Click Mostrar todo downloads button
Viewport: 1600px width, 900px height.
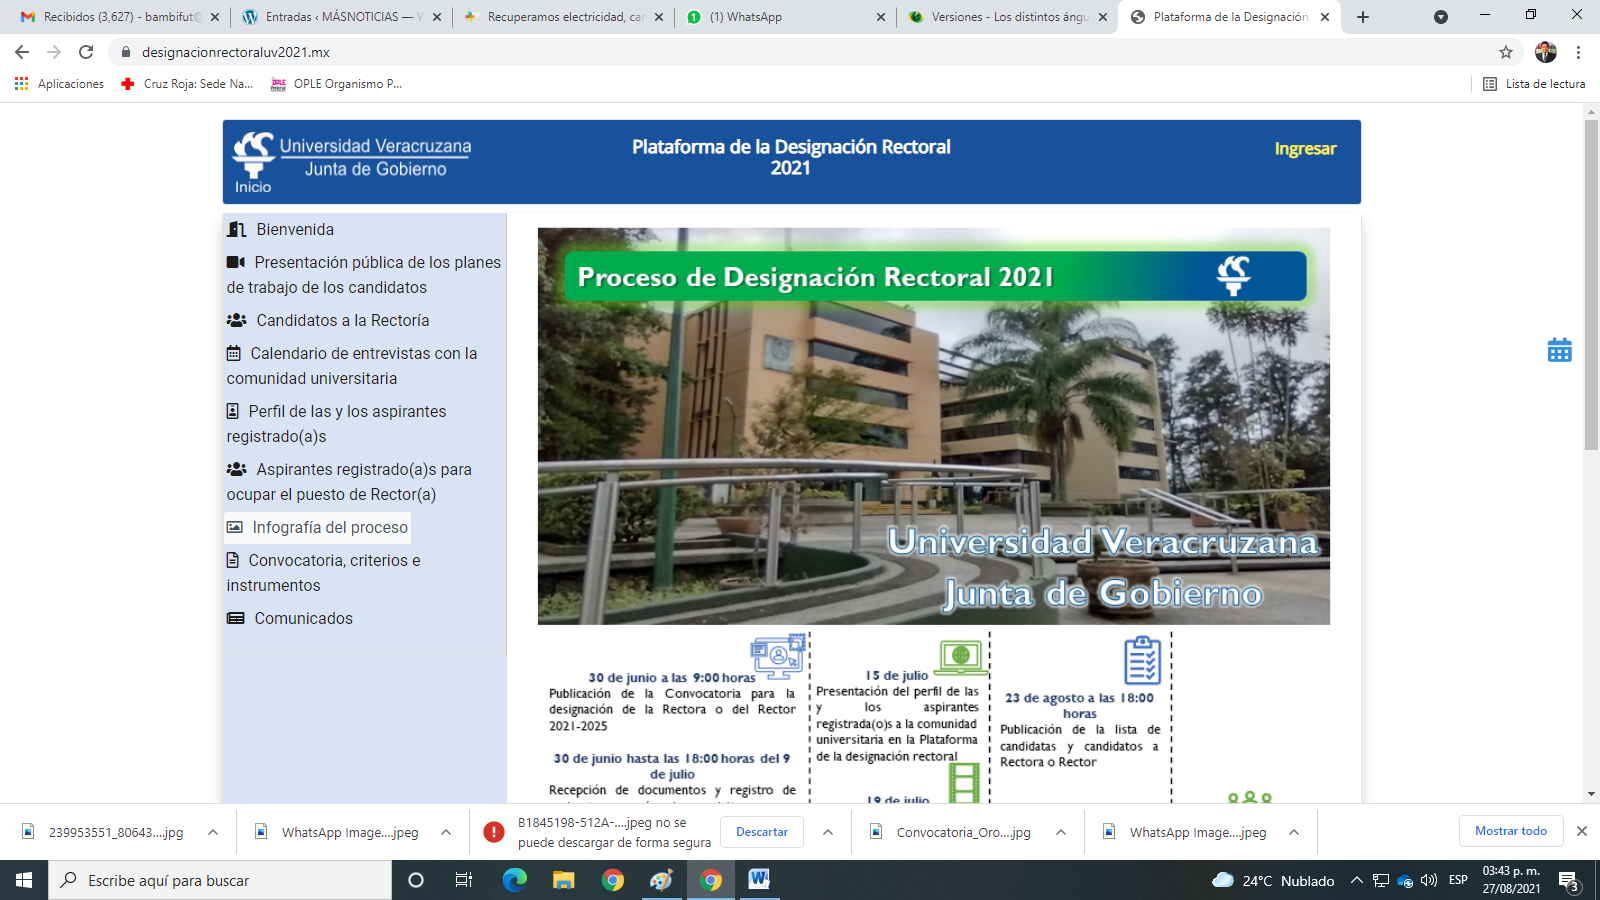(1511, 831)
